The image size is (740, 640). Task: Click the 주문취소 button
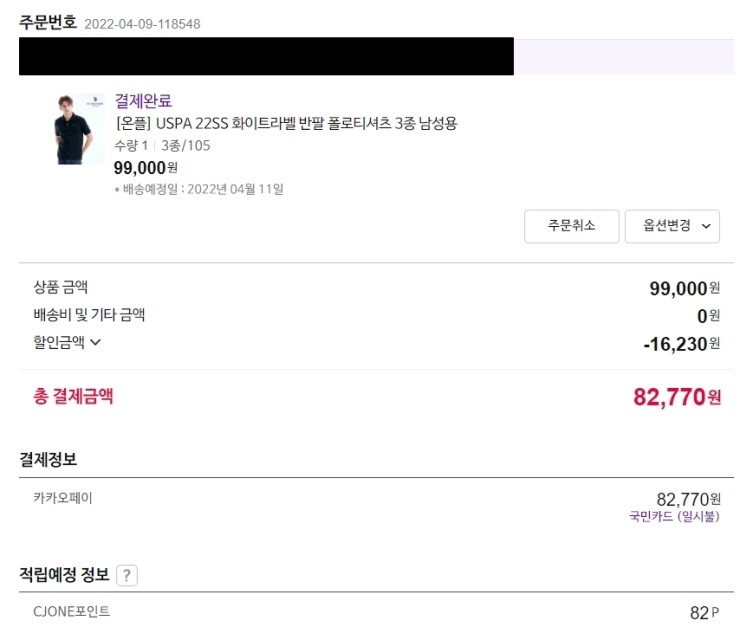(x=571, y=226)
